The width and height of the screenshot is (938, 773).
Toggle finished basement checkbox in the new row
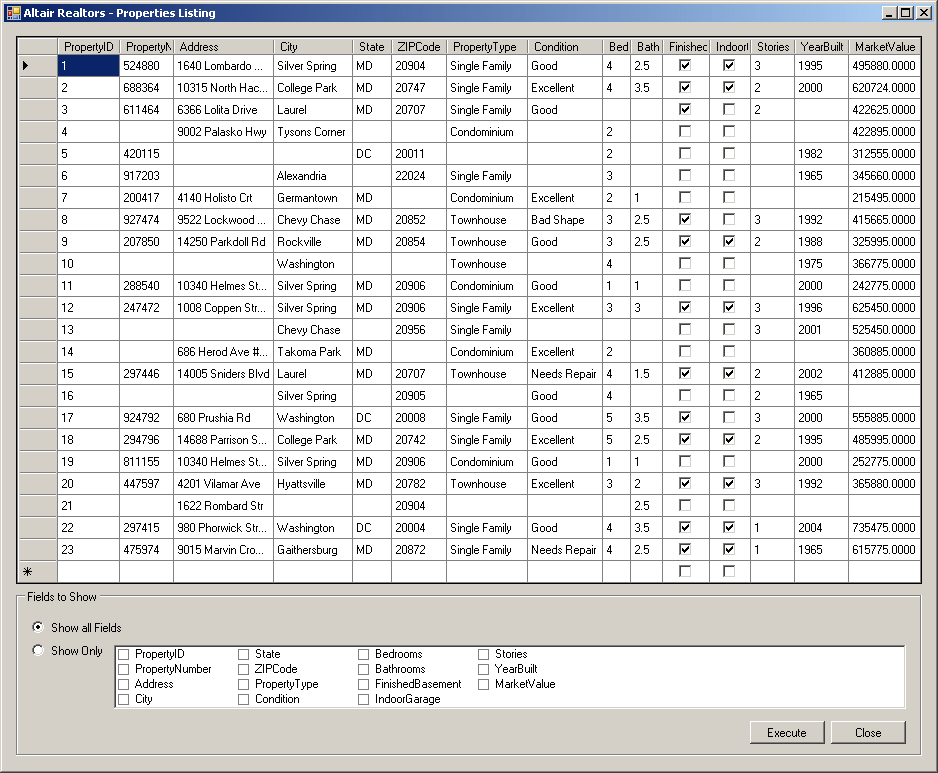[685, 571]
